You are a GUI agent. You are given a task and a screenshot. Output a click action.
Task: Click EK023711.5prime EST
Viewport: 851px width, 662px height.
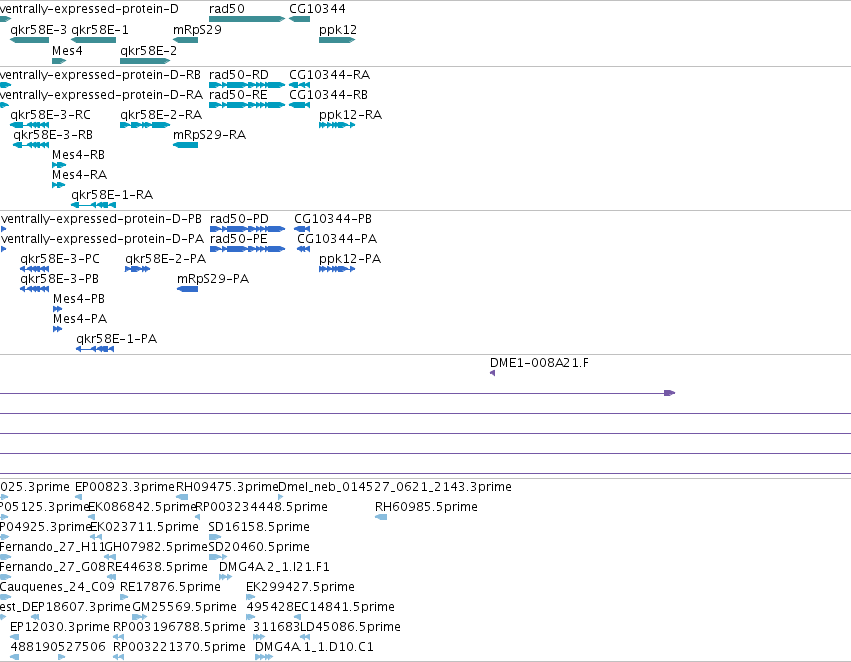[x=96, y=537]
